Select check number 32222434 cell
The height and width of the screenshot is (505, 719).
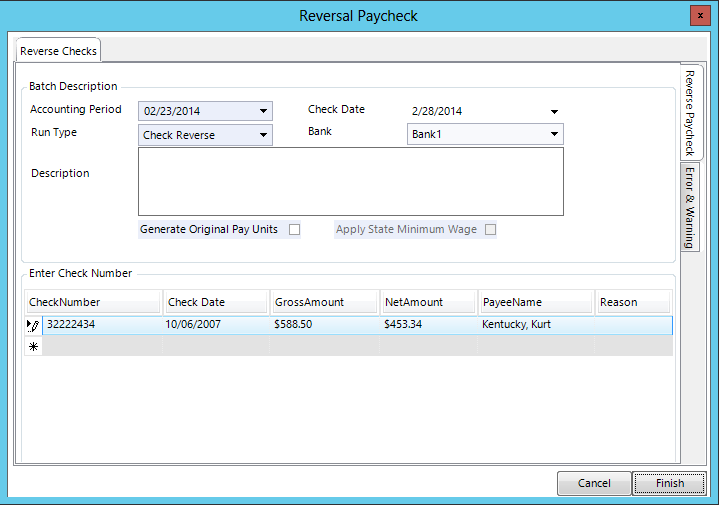coord(102,325)
